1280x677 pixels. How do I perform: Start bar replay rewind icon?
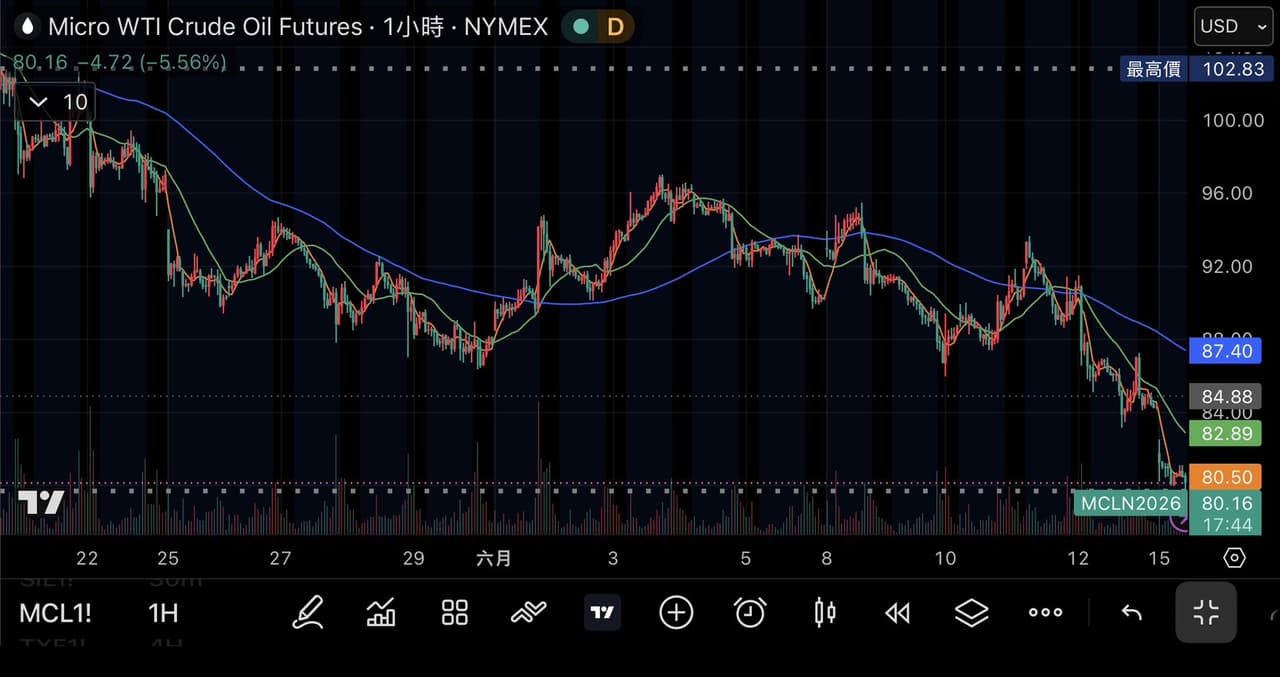898,613
